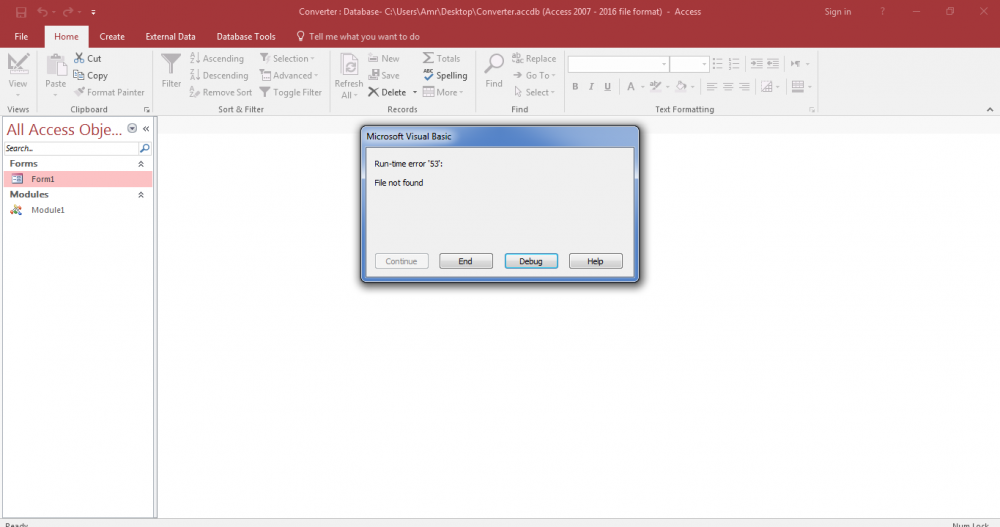
Task: Click the Filter funnel icon
Action: pyautogui.click(x=171, y=66)
